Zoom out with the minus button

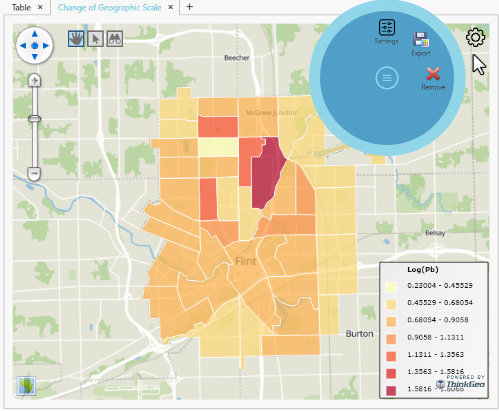pos(34,173)
